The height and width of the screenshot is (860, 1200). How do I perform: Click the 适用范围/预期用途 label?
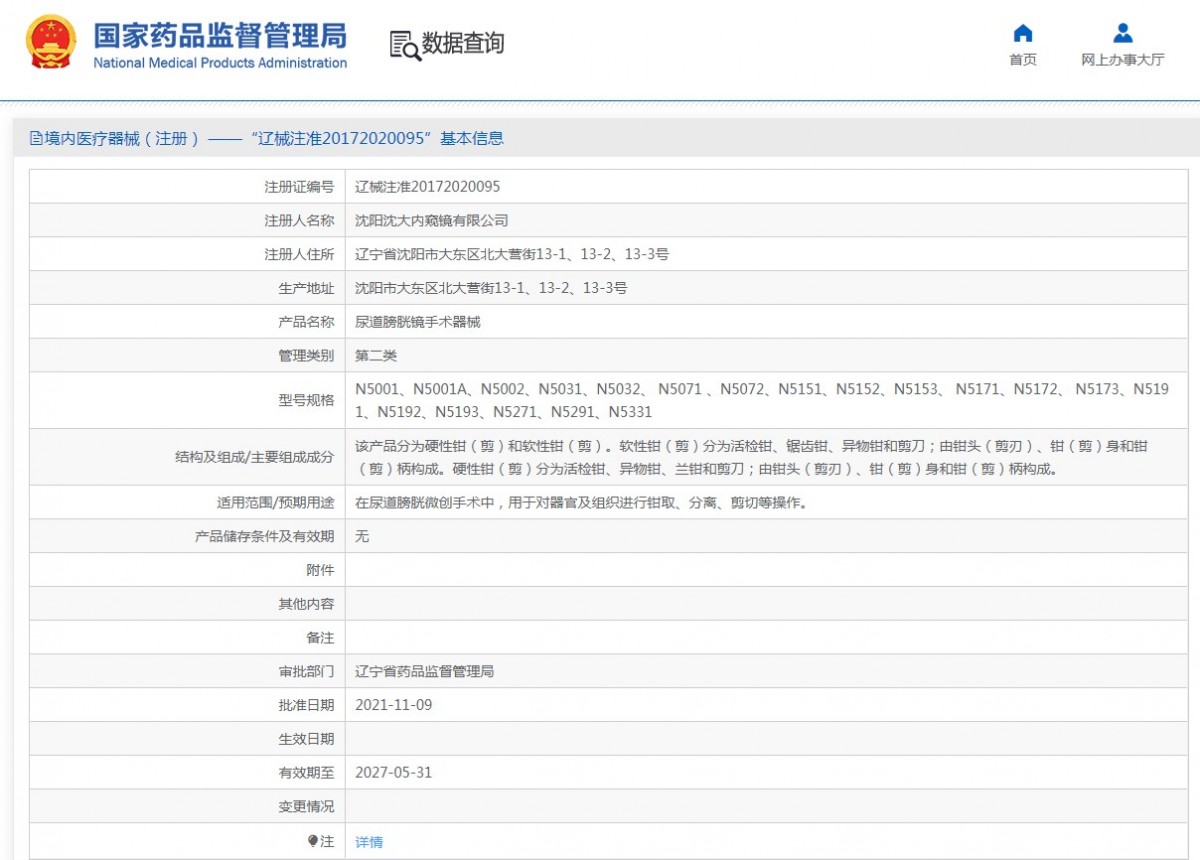(x=276, y=503)
